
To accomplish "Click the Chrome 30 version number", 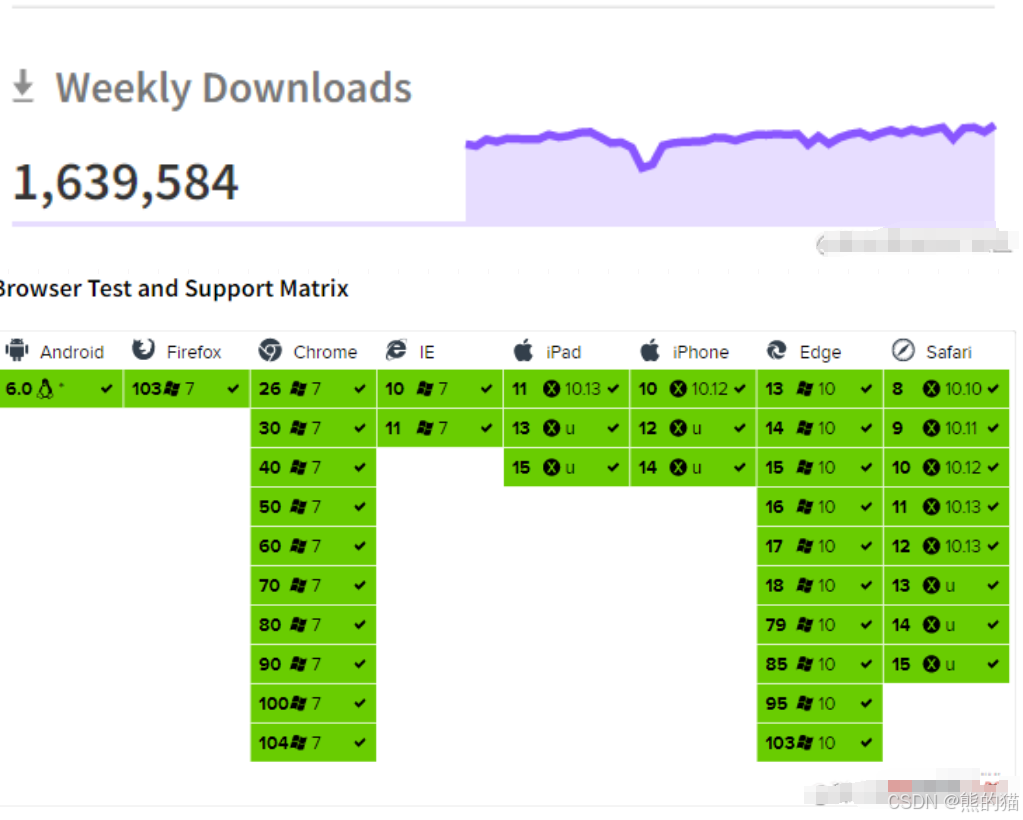I will click(270, 429).
